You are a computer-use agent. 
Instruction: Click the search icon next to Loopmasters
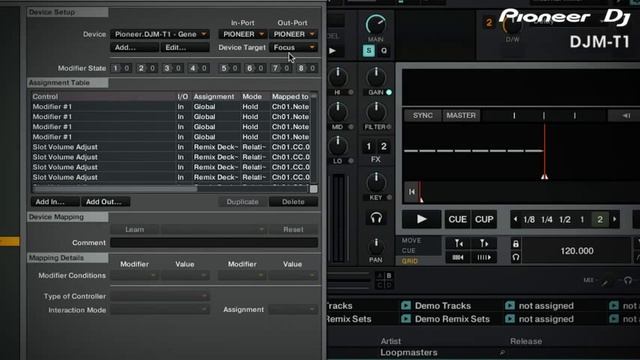coord(502,352)
